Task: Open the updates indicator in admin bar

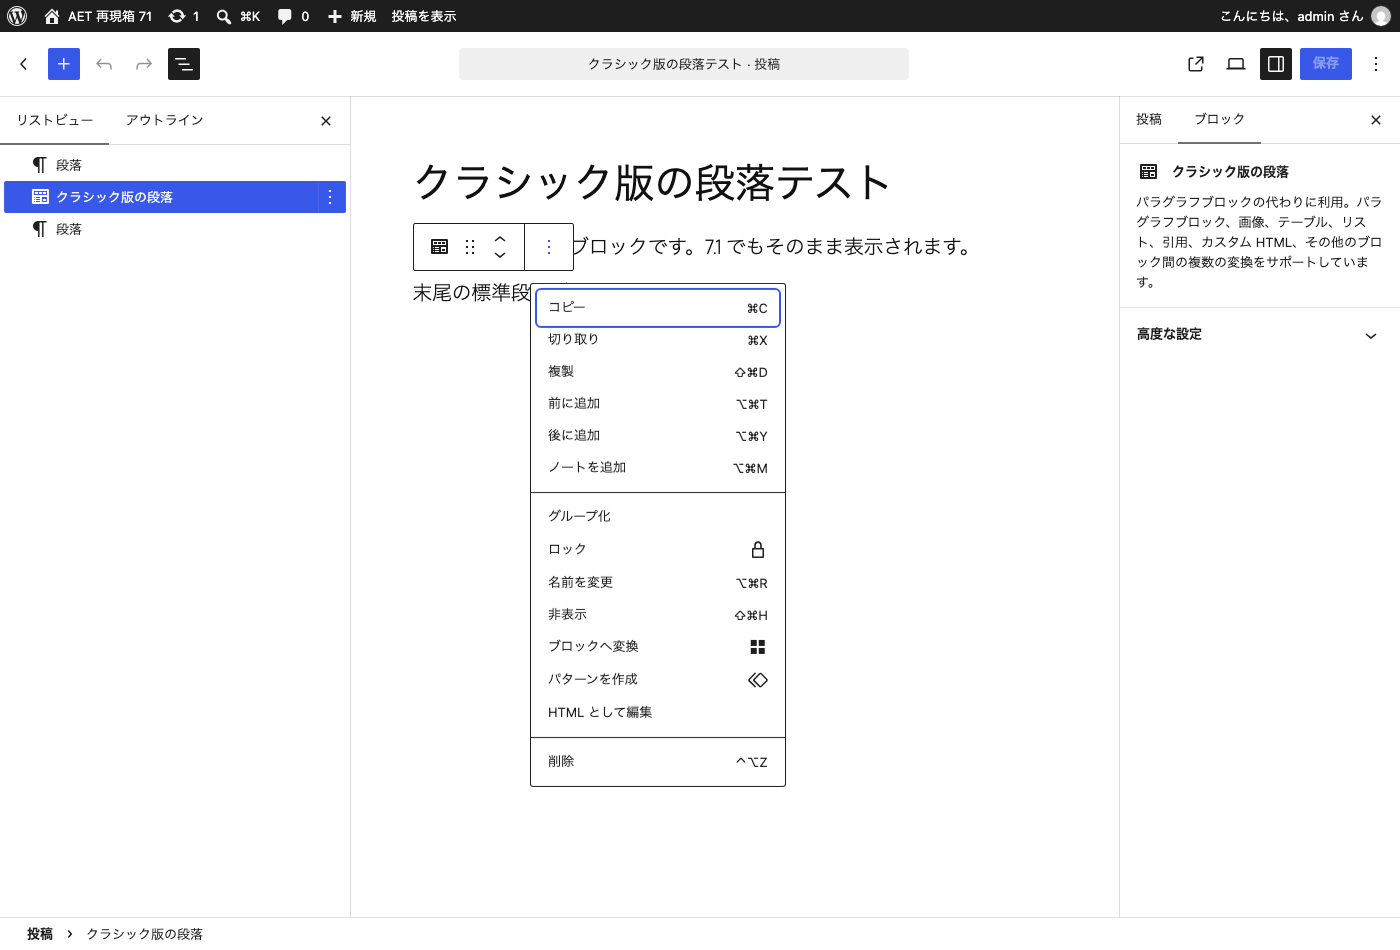Action: click(184, 16)
